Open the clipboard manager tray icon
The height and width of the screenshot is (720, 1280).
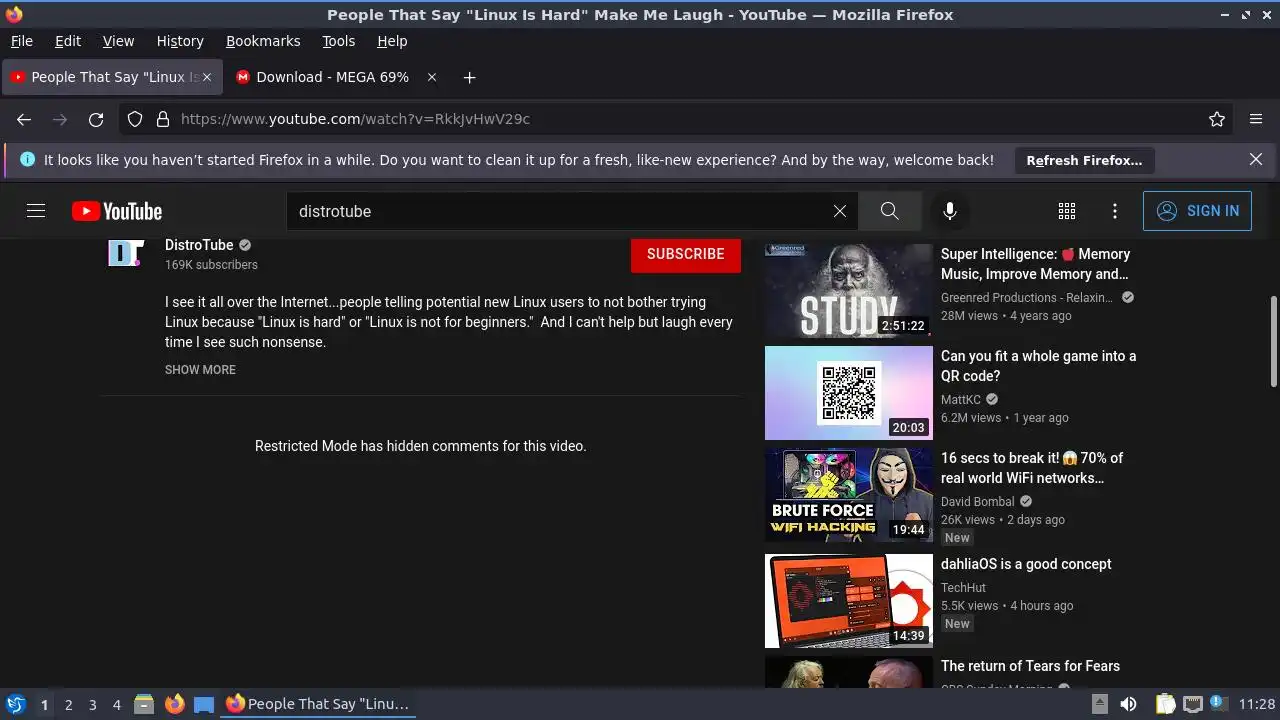point(1166,704)
